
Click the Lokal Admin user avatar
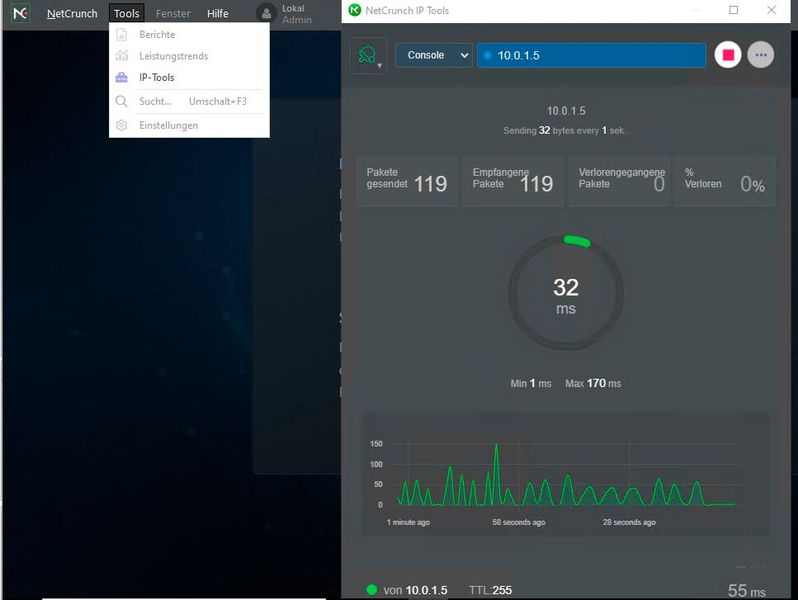[x=266, y=14]
